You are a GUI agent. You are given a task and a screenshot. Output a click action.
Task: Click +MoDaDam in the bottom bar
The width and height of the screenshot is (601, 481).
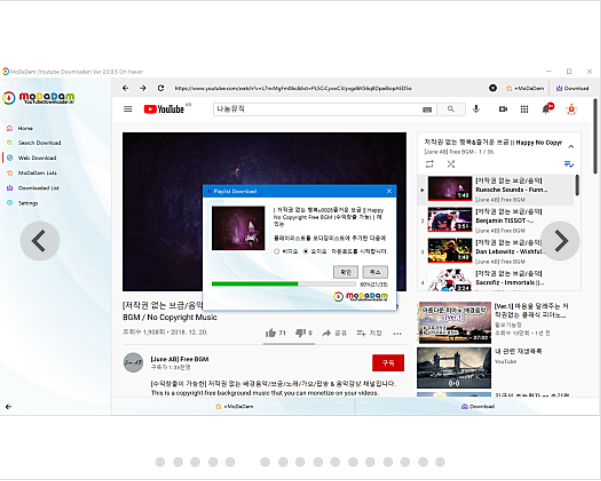click(234, 406)
